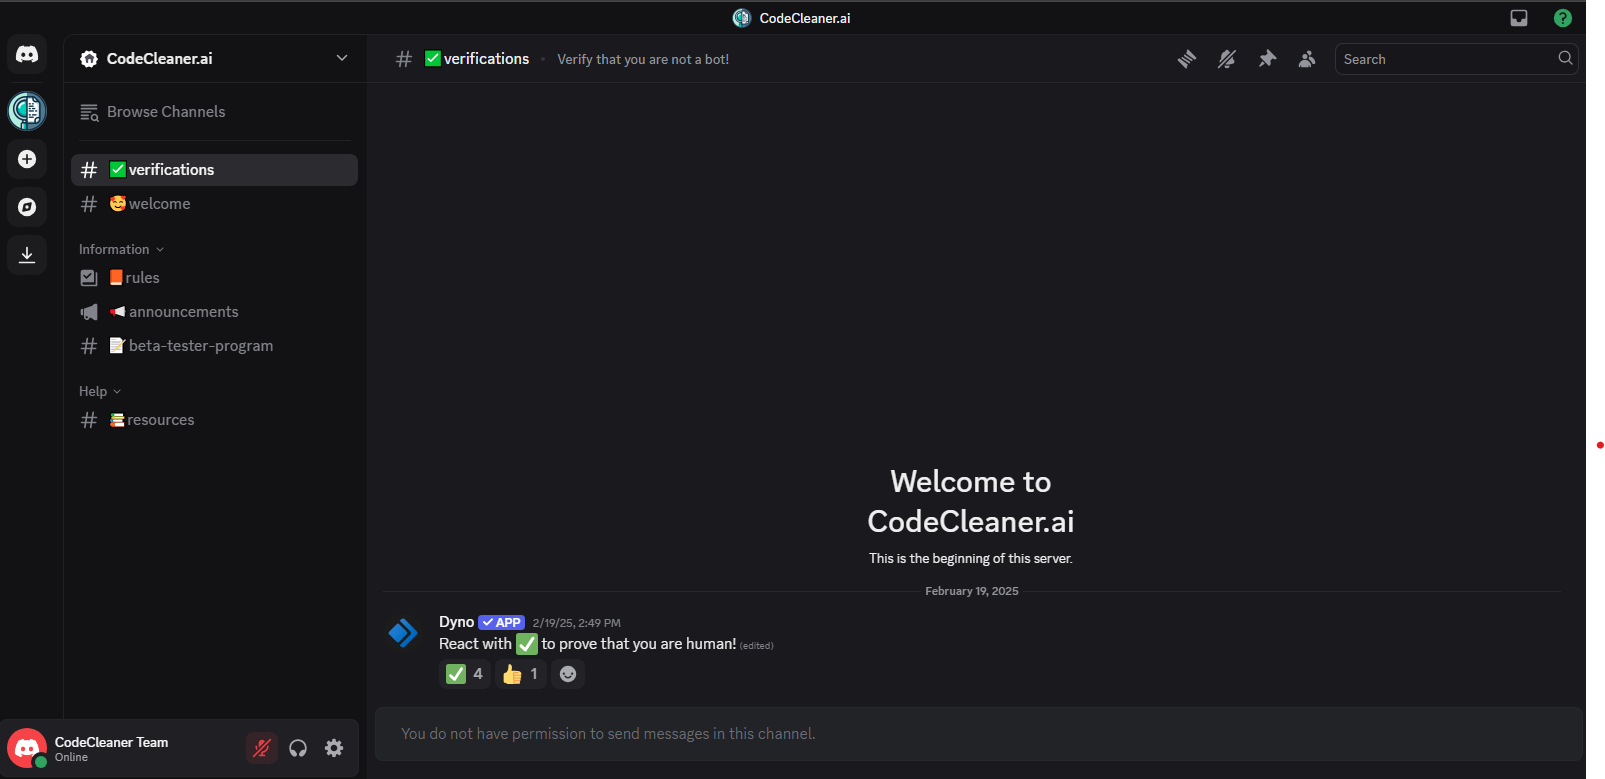The image size is (1605, 779).
Task: Click the Welcome to CodeCleaner.ai heading
Action: [x=971, y=502]
